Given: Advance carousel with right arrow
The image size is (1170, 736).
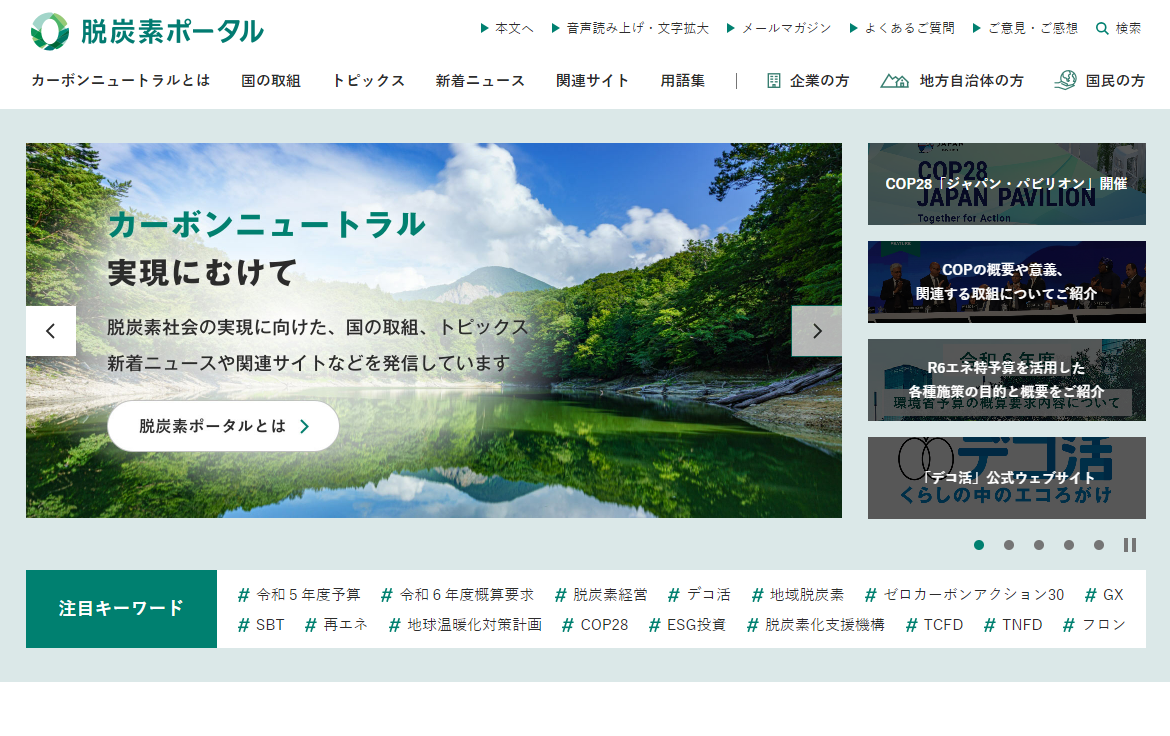Looking at the screenshot, I should pos(816,331).
